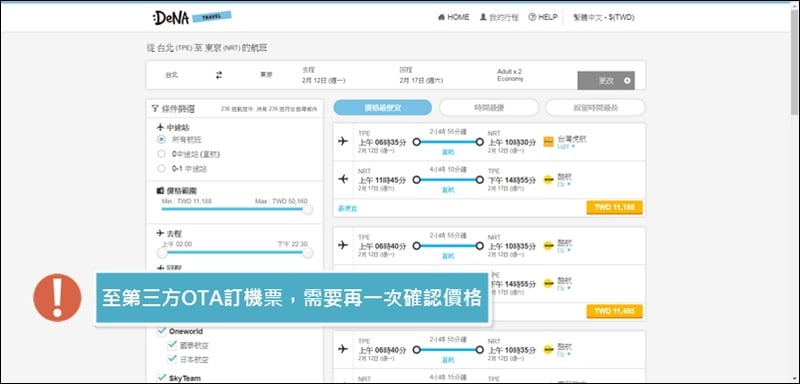The image size is (800, 384).
Task: Expand Fly fare link of 14:55 arrival in TWD 11,485 card
Action: pyautogui.click(x=564, y=288)
